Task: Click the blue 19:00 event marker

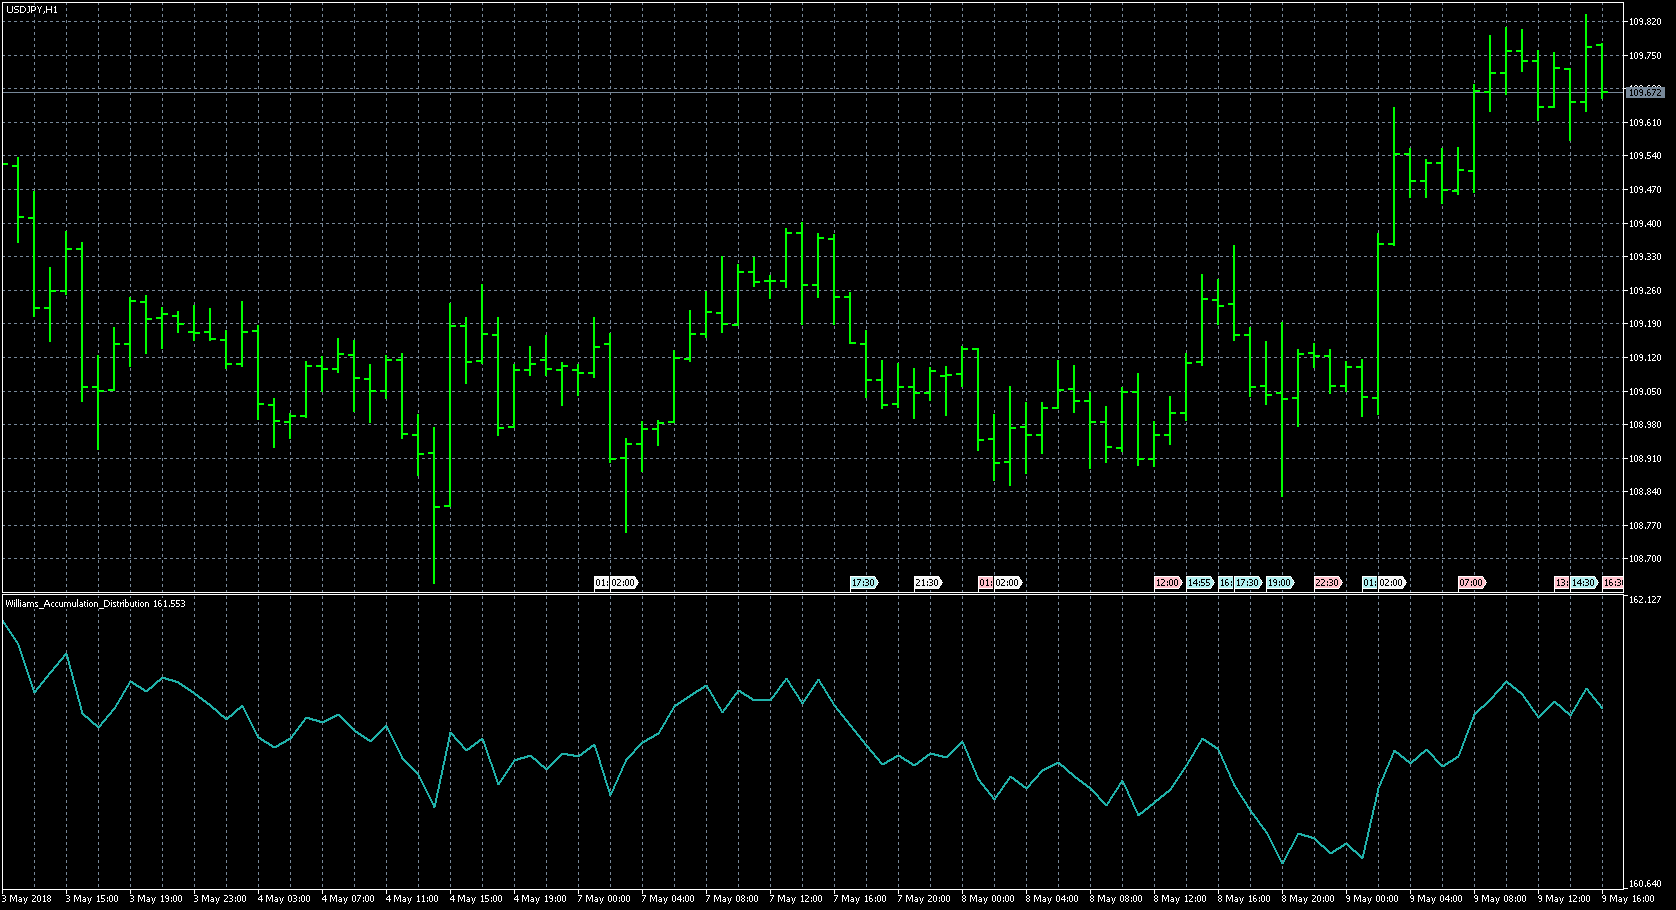Action: pyautogui.click(x=1279, y=583)
